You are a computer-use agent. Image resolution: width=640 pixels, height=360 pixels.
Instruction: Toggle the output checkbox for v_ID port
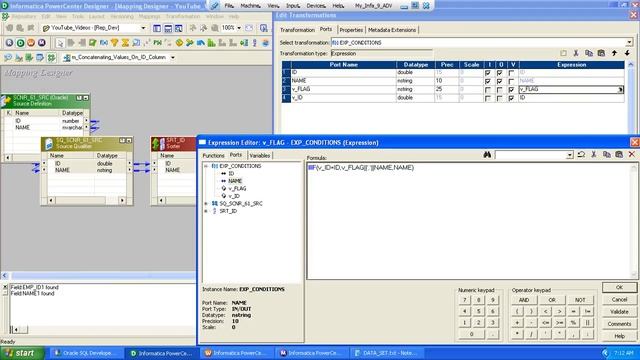coord(500,98)
